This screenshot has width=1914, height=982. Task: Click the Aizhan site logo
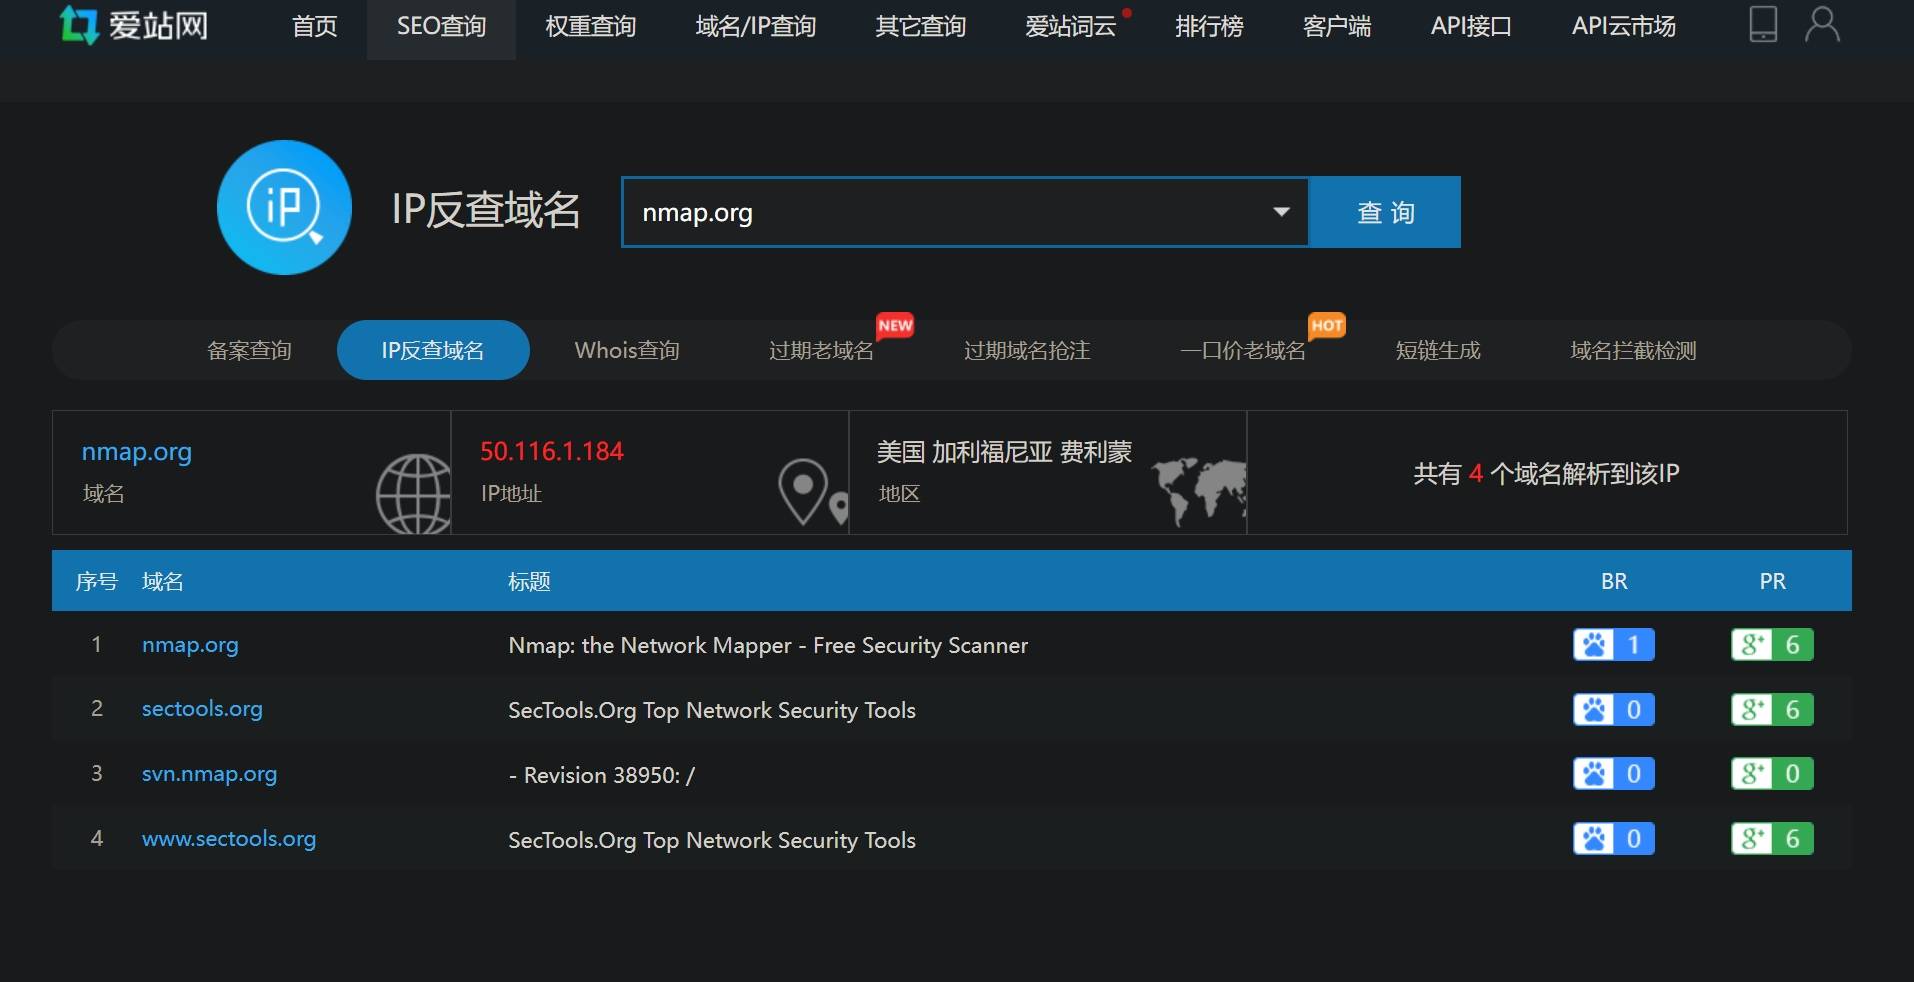click(134, 25)
